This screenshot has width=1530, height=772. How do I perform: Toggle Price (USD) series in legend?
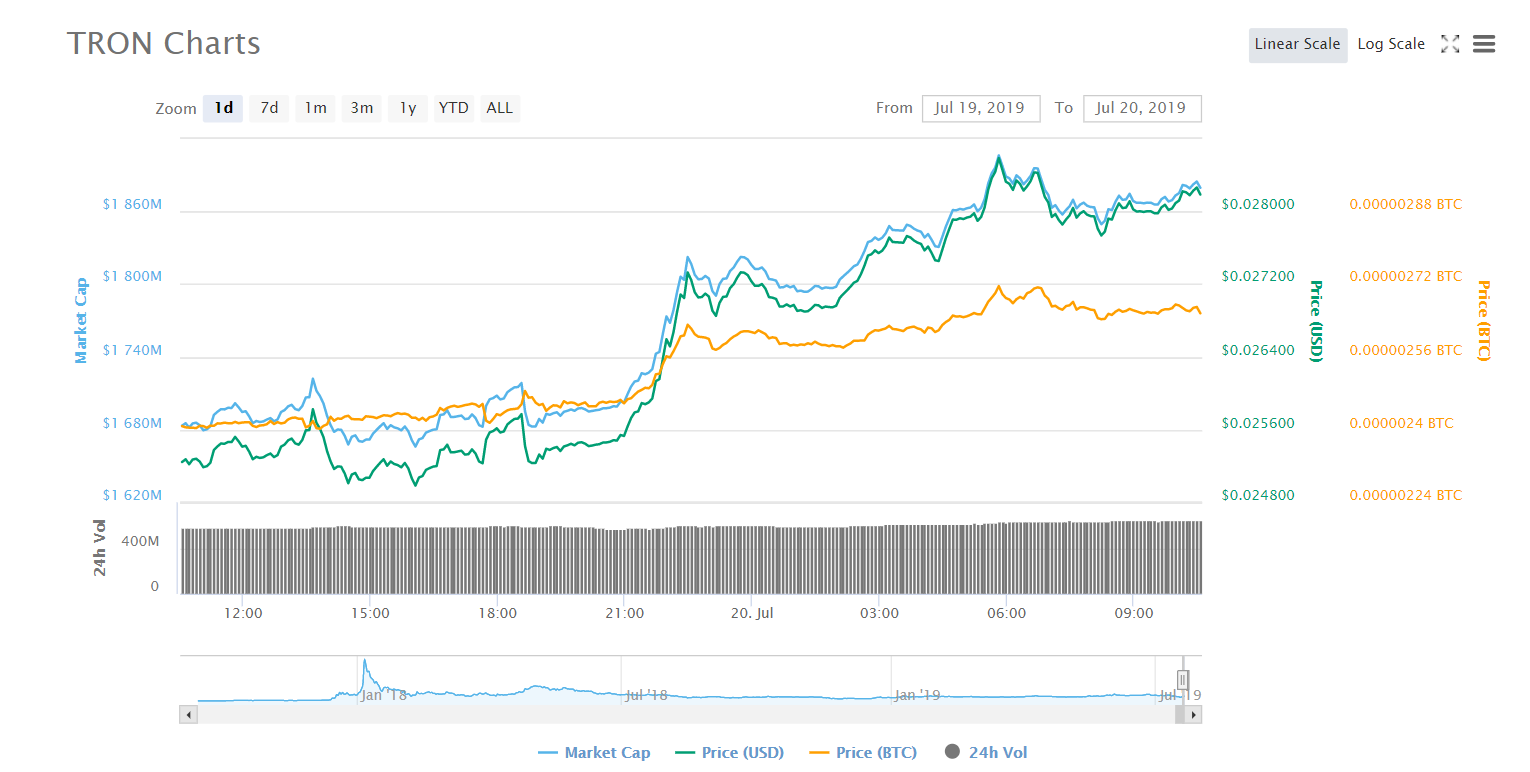[x=730, y=753]
